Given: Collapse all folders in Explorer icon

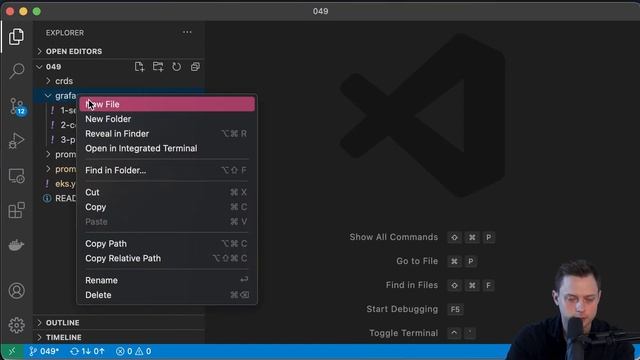Looking at the screenshot, I should click(195, 67).
